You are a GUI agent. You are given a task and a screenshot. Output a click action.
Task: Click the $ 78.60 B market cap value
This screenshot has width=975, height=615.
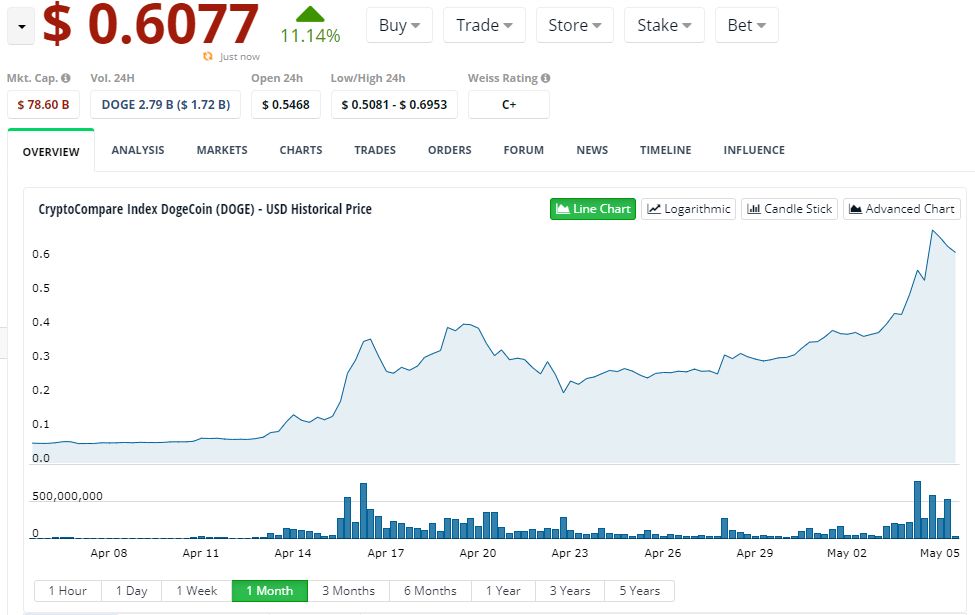point(43,104)
